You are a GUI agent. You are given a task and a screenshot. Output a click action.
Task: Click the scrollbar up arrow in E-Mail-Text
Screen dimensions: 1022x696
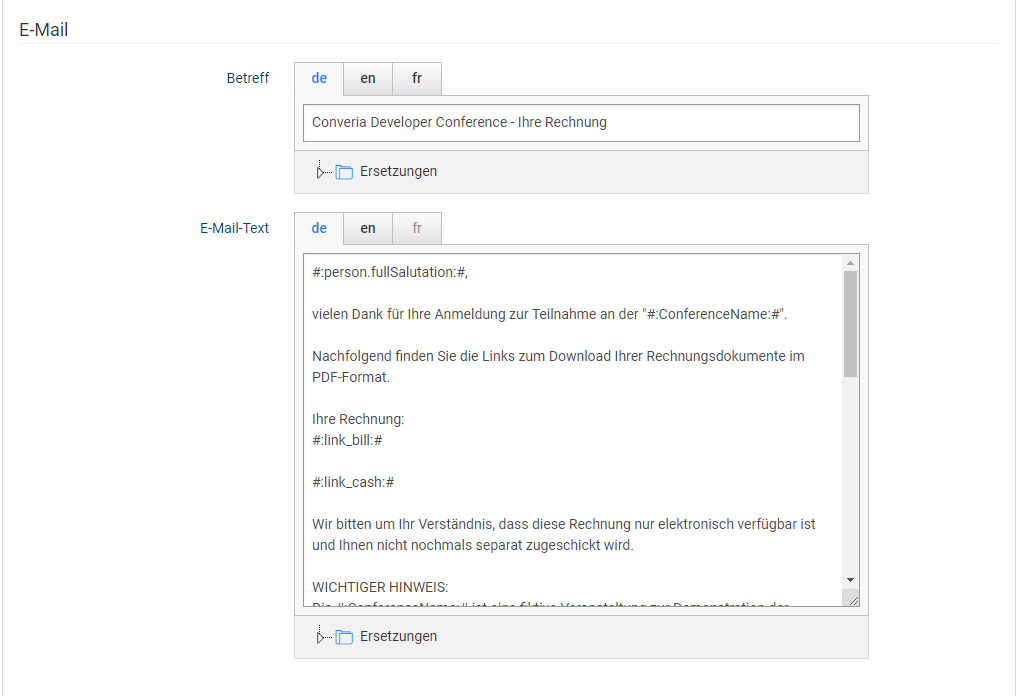(x=850, y=263)
